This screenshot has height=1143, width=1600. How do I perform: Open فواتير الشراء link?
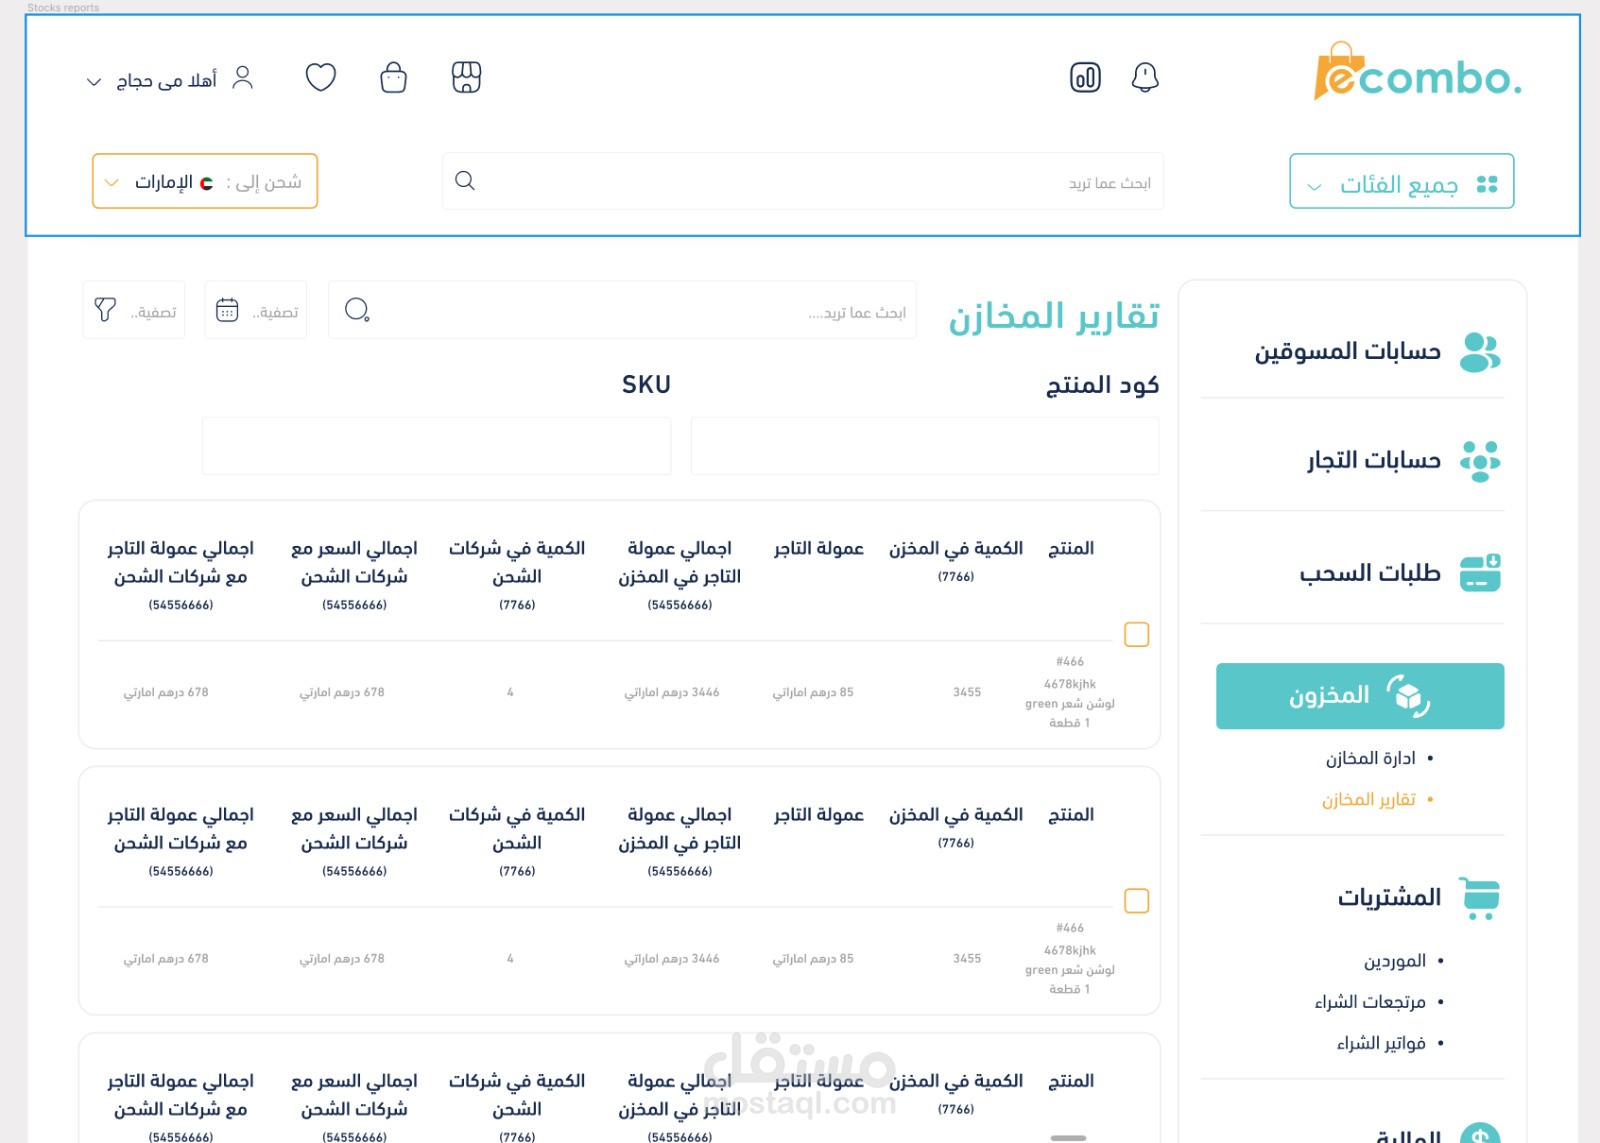tap(1381, 1043)
